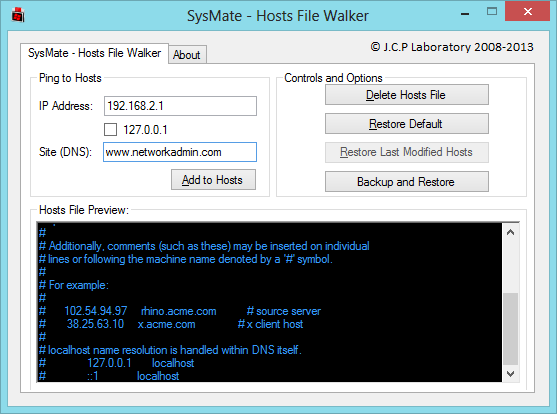This screenshot has width=557, height=414.
Task: Open Backup and Restore
Action: tap(407, 182)
